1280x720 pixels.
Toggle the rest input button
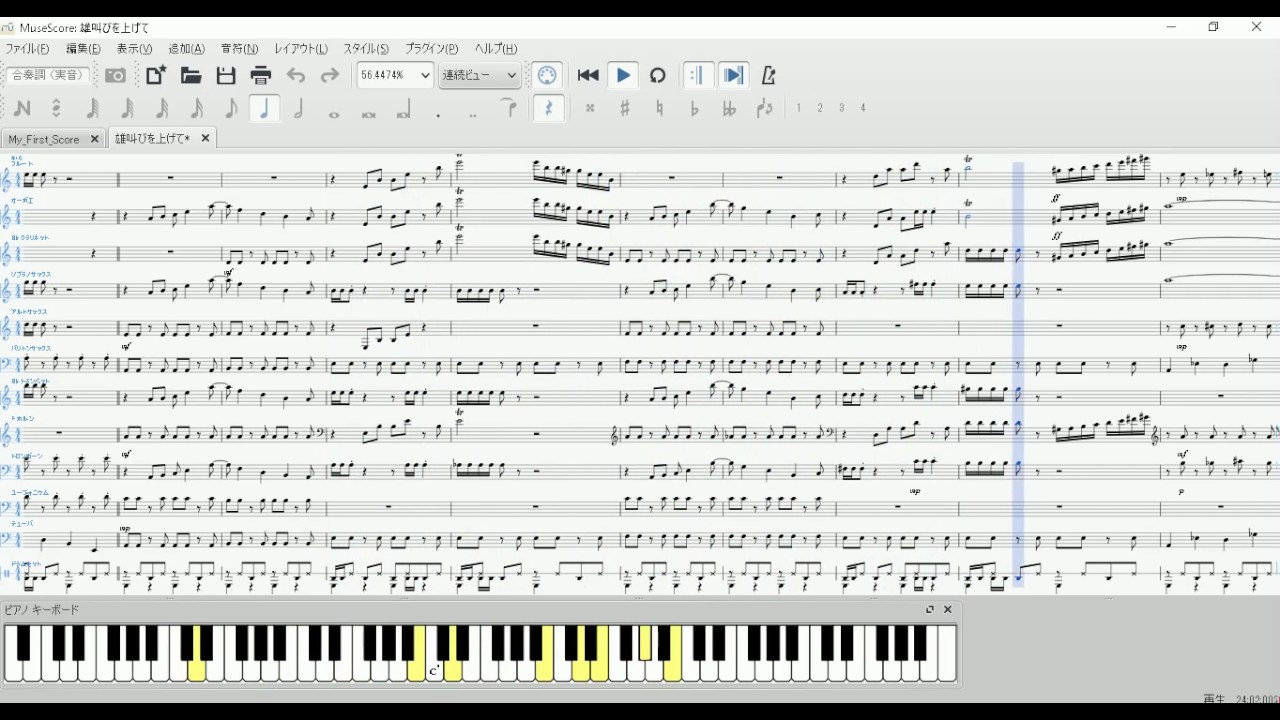coord(548,108)
